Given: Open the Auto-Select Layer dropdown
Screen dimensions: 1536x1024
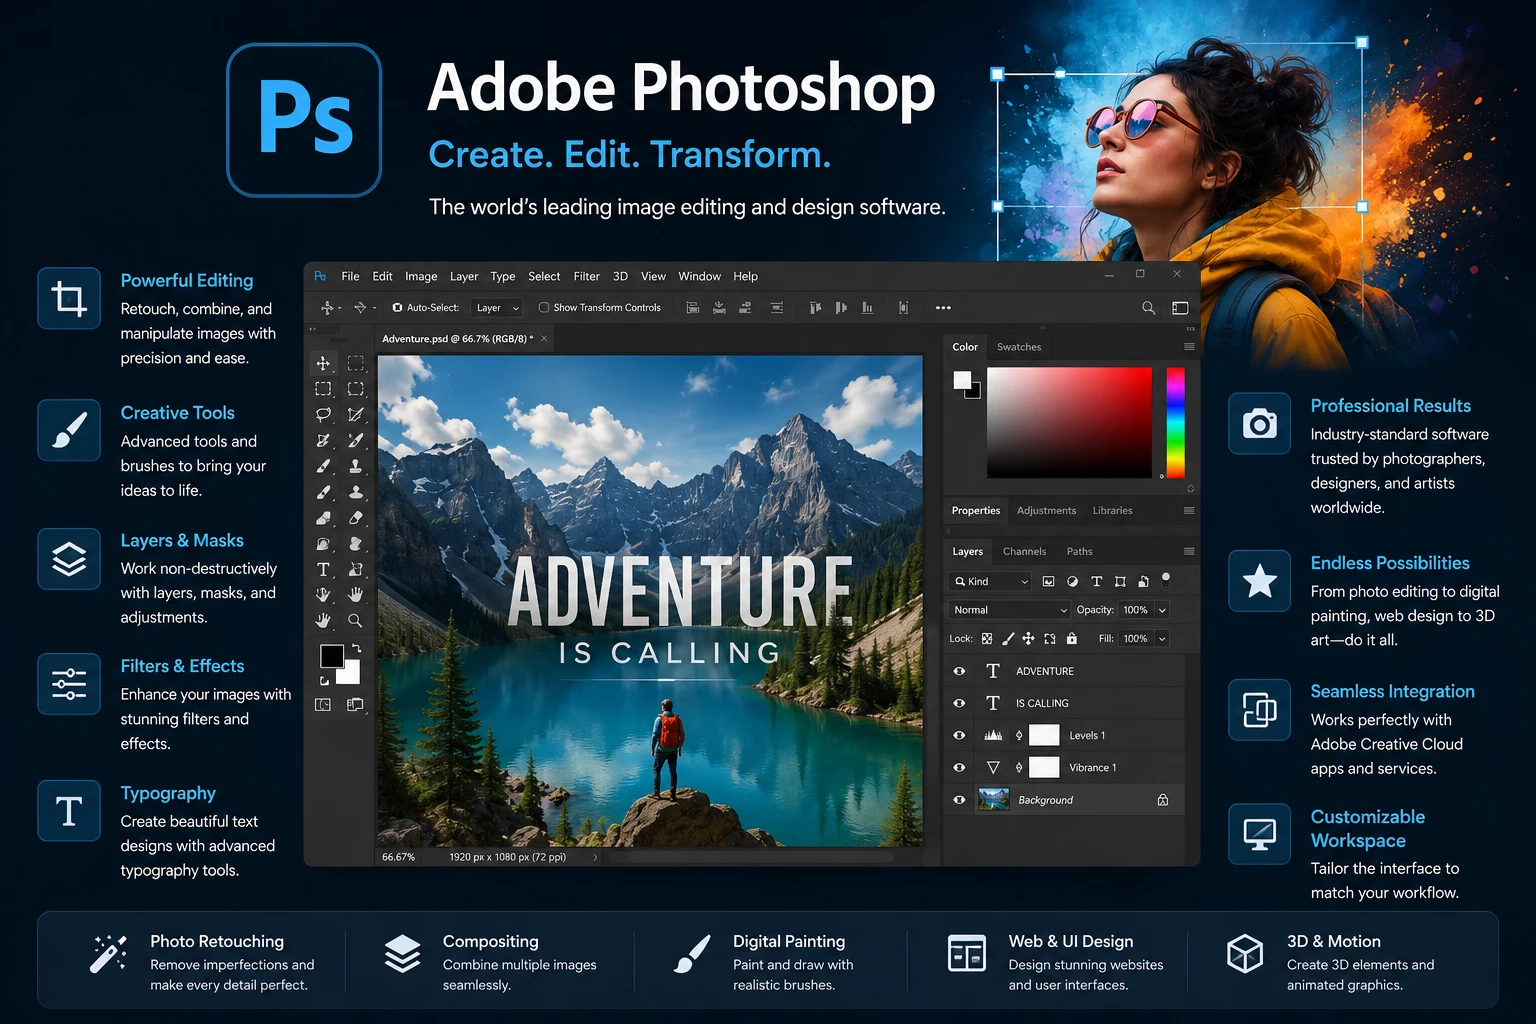Looking at the screenshot, I should pyautogui.click(x=497, y=308).
